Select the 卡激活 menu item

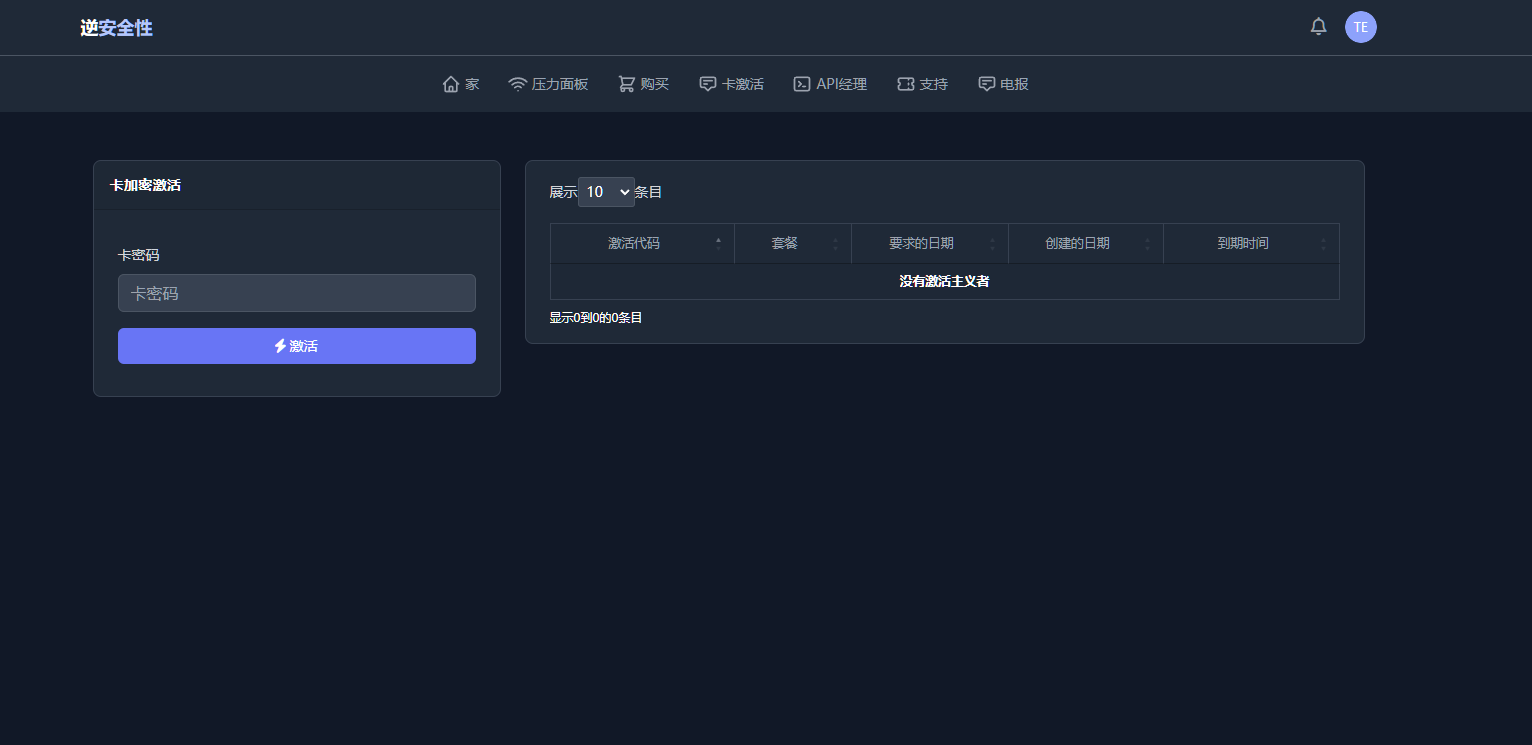731,84
